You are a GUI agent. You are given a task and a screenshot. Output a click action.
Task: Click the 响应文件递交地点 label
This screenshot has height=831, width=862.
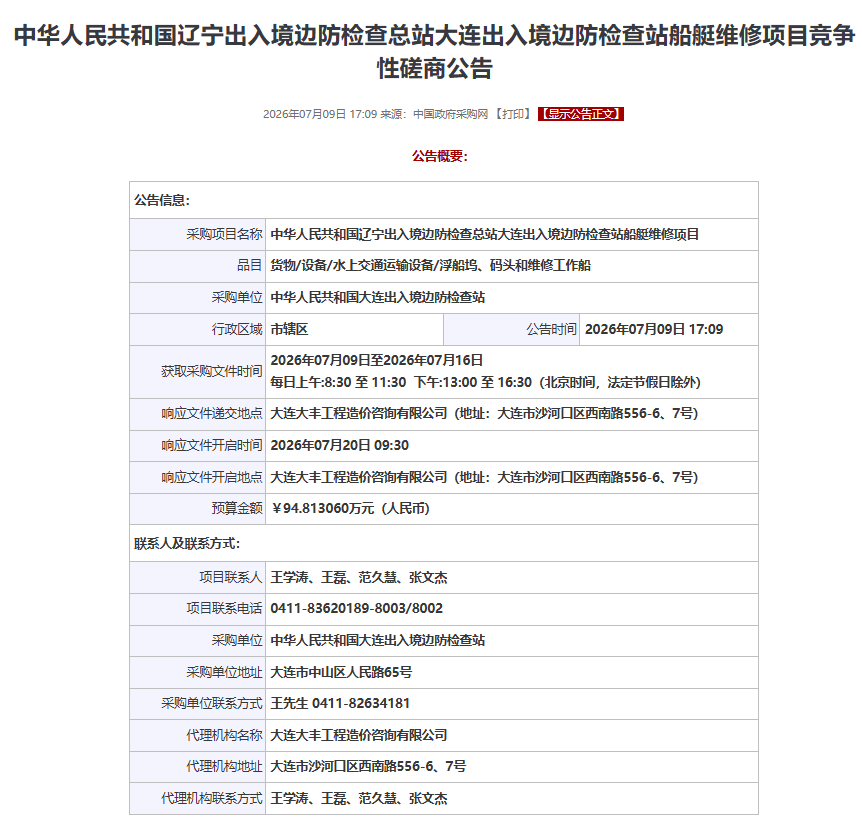tap(212, 413)
